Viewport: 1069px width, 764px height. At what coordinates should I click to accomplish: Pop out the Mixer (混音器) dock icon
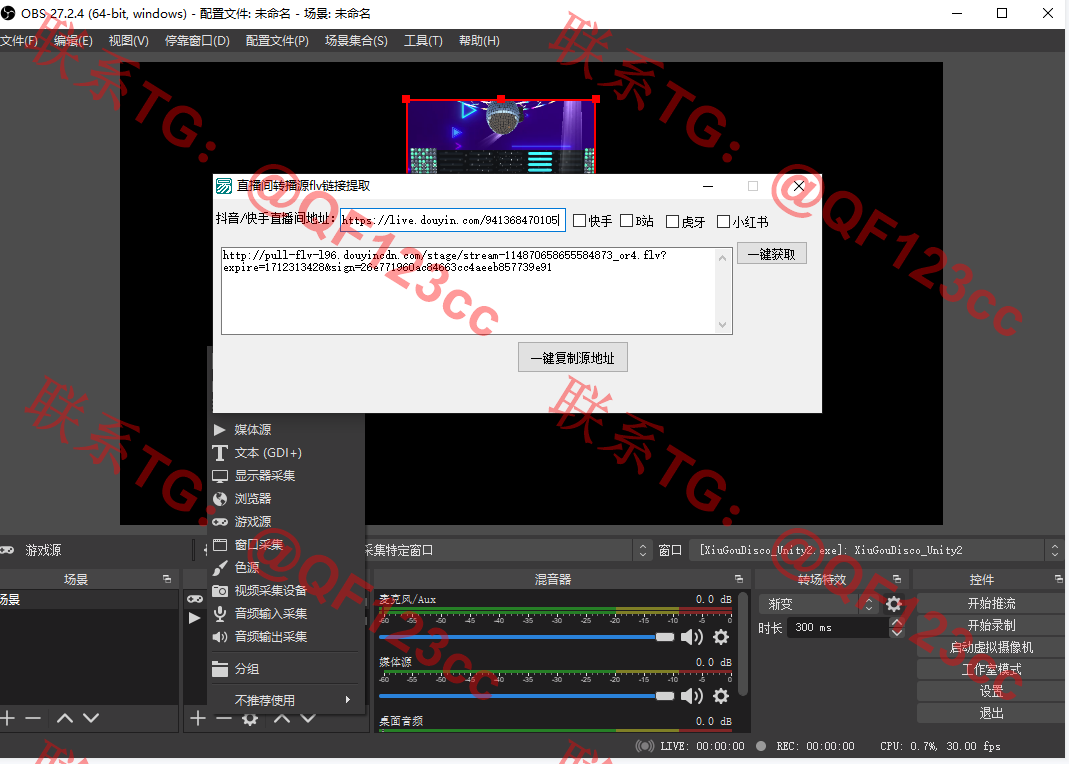click(x=738, y=579)
